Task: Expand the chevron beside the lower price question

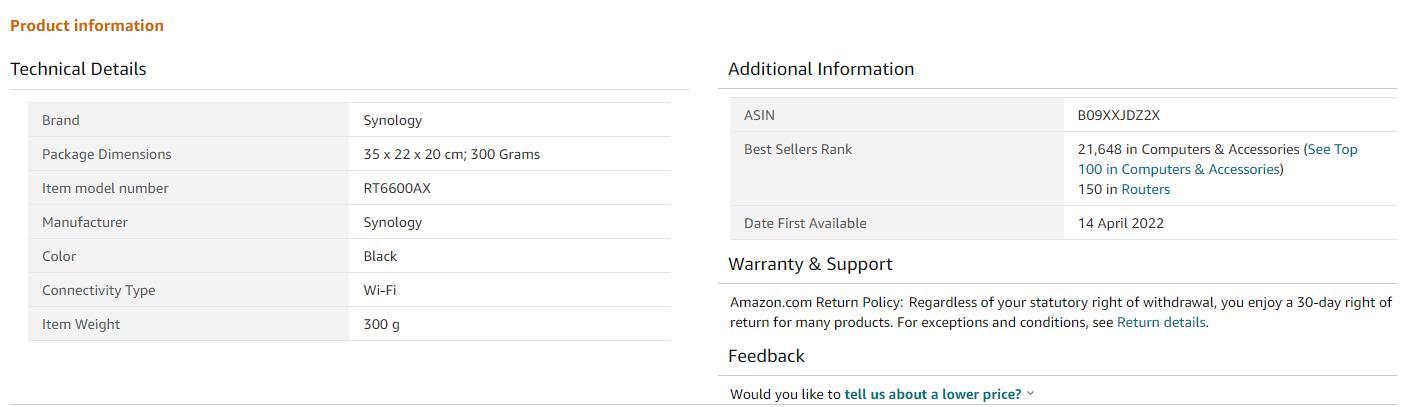Action: click(x=1031, y=394)
